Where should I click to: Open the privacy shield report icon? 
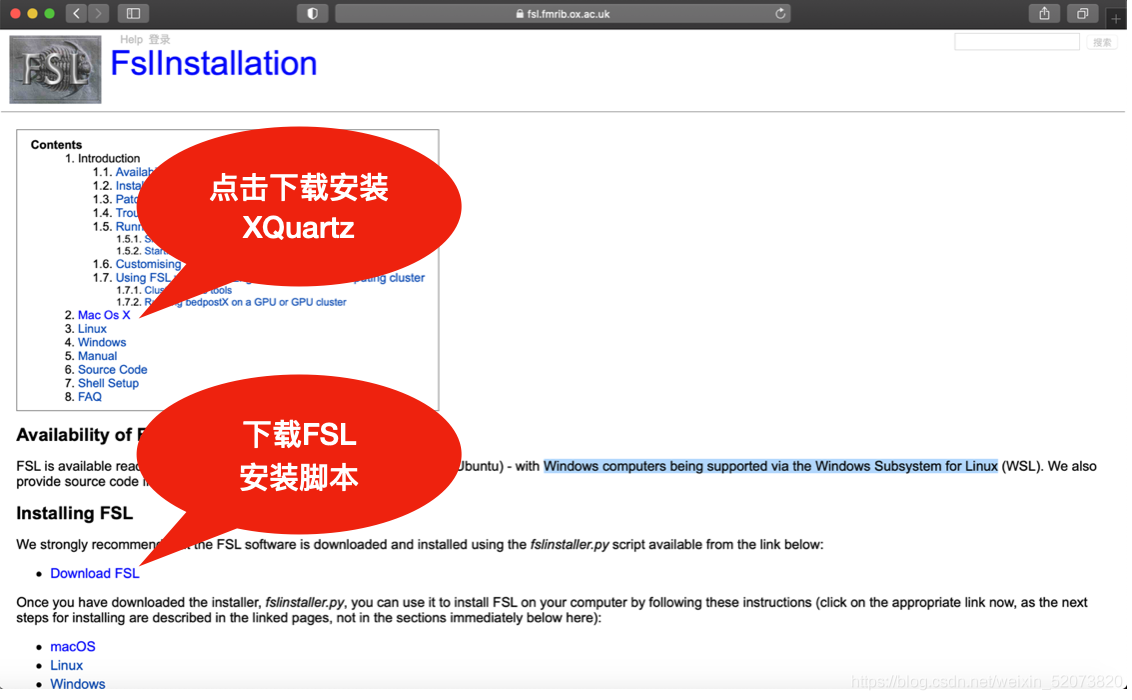pyautogui.click(x=312, y=13)
